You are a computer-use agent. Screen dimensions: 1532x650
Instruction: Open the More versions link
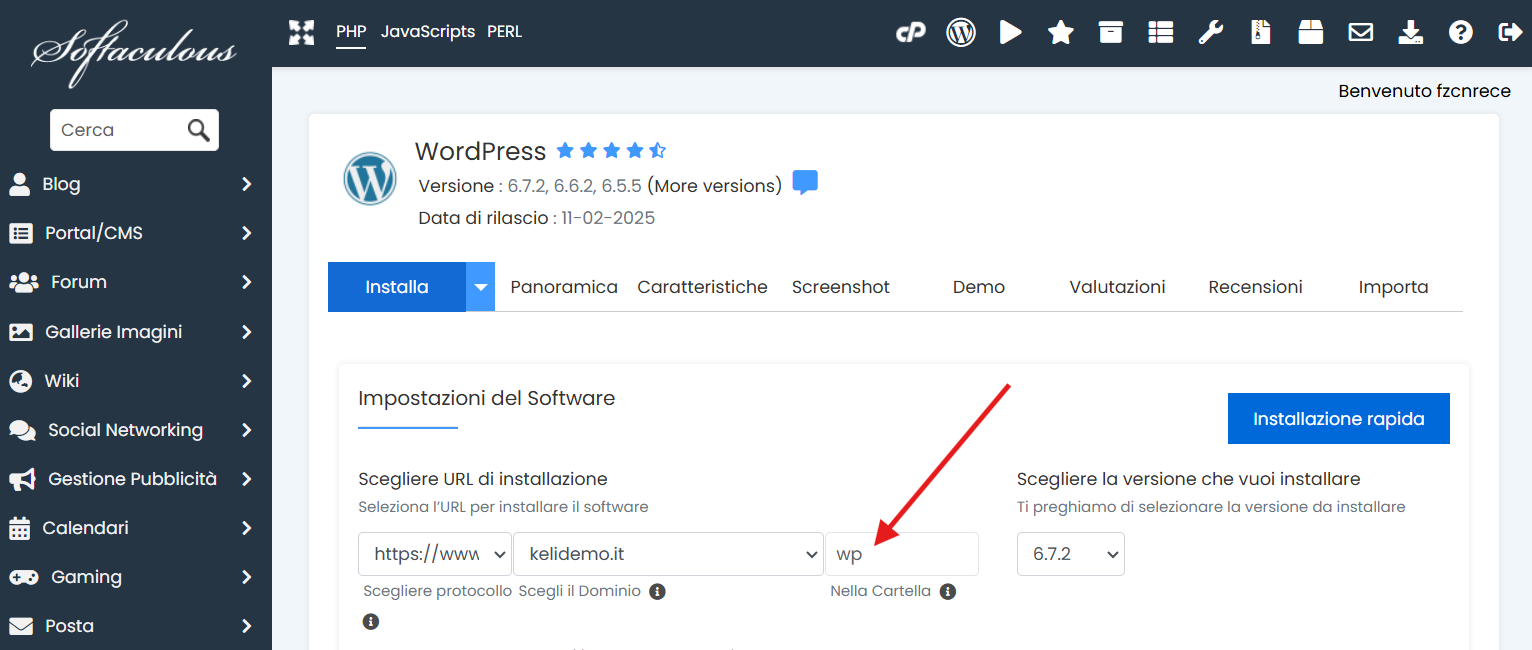click(715, 186)
